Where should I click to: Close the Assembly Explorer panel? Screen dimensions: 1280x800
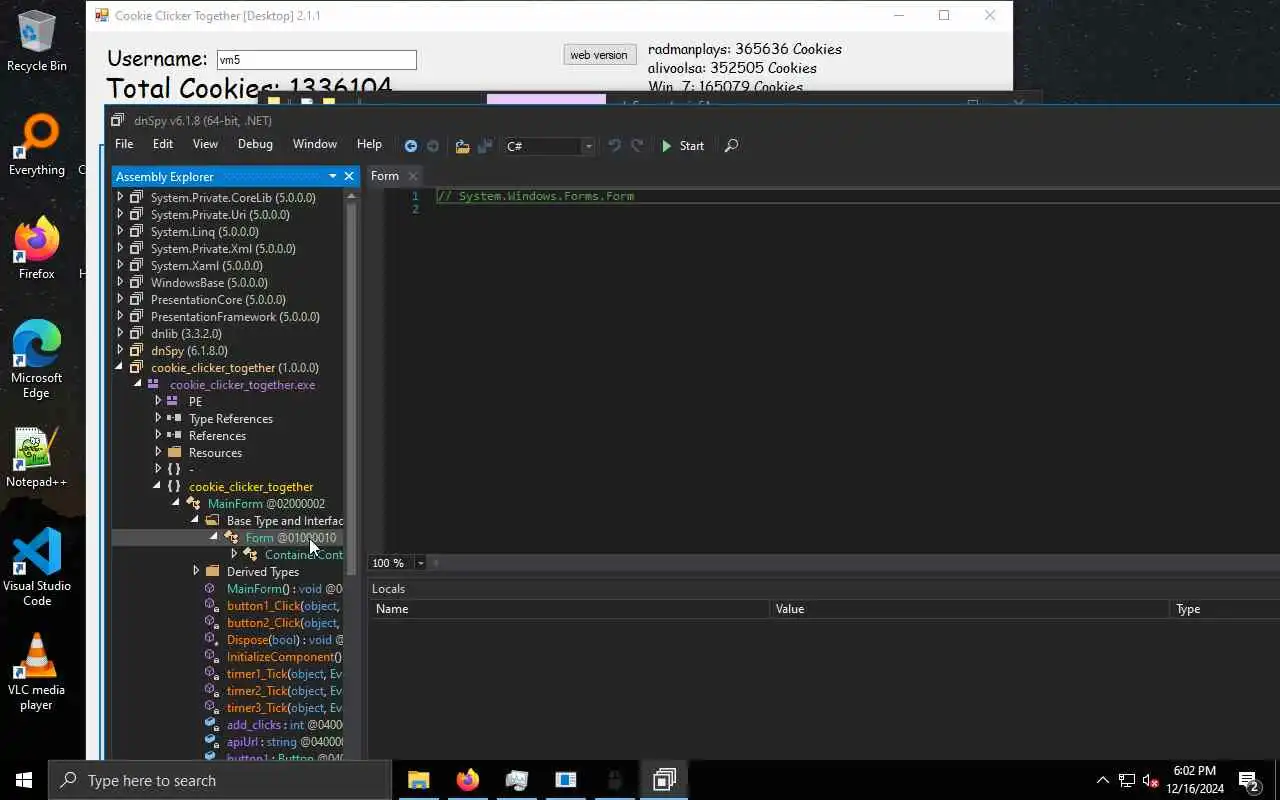[x=349, y=176]
